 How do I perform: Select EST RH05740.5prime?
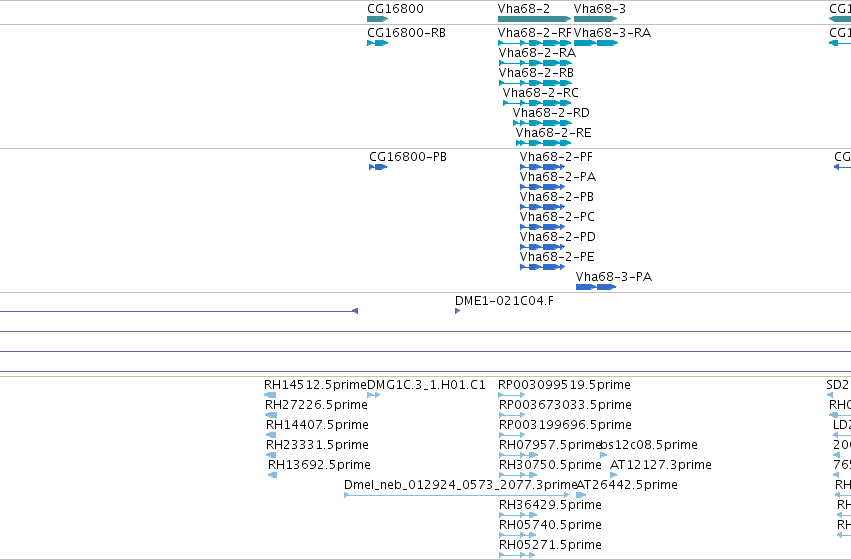click(517, 535)
